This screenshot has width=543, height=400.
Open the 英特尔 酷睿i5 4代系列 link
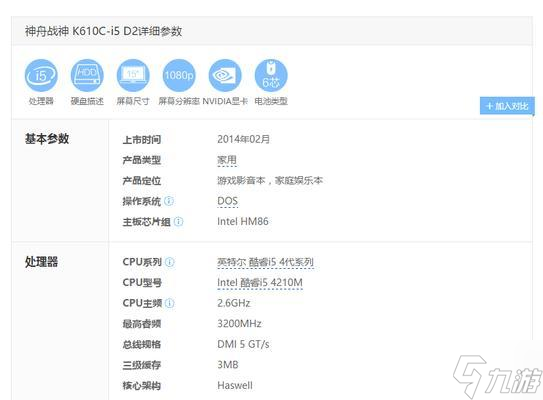(266, 262)
